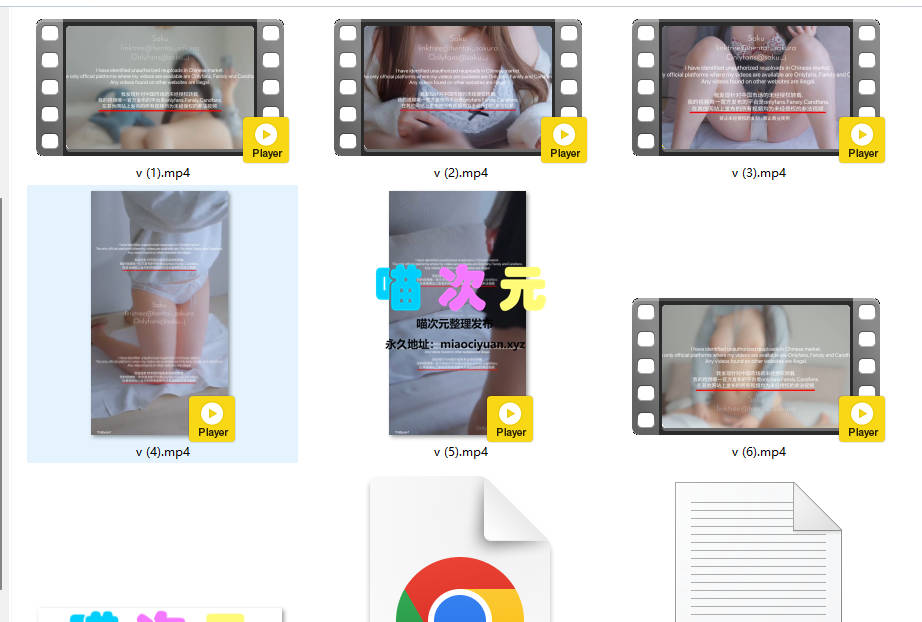Click the file name "v (6).mp4"
This screenshot has height=622, width=922.
click(x=759, y=452)
